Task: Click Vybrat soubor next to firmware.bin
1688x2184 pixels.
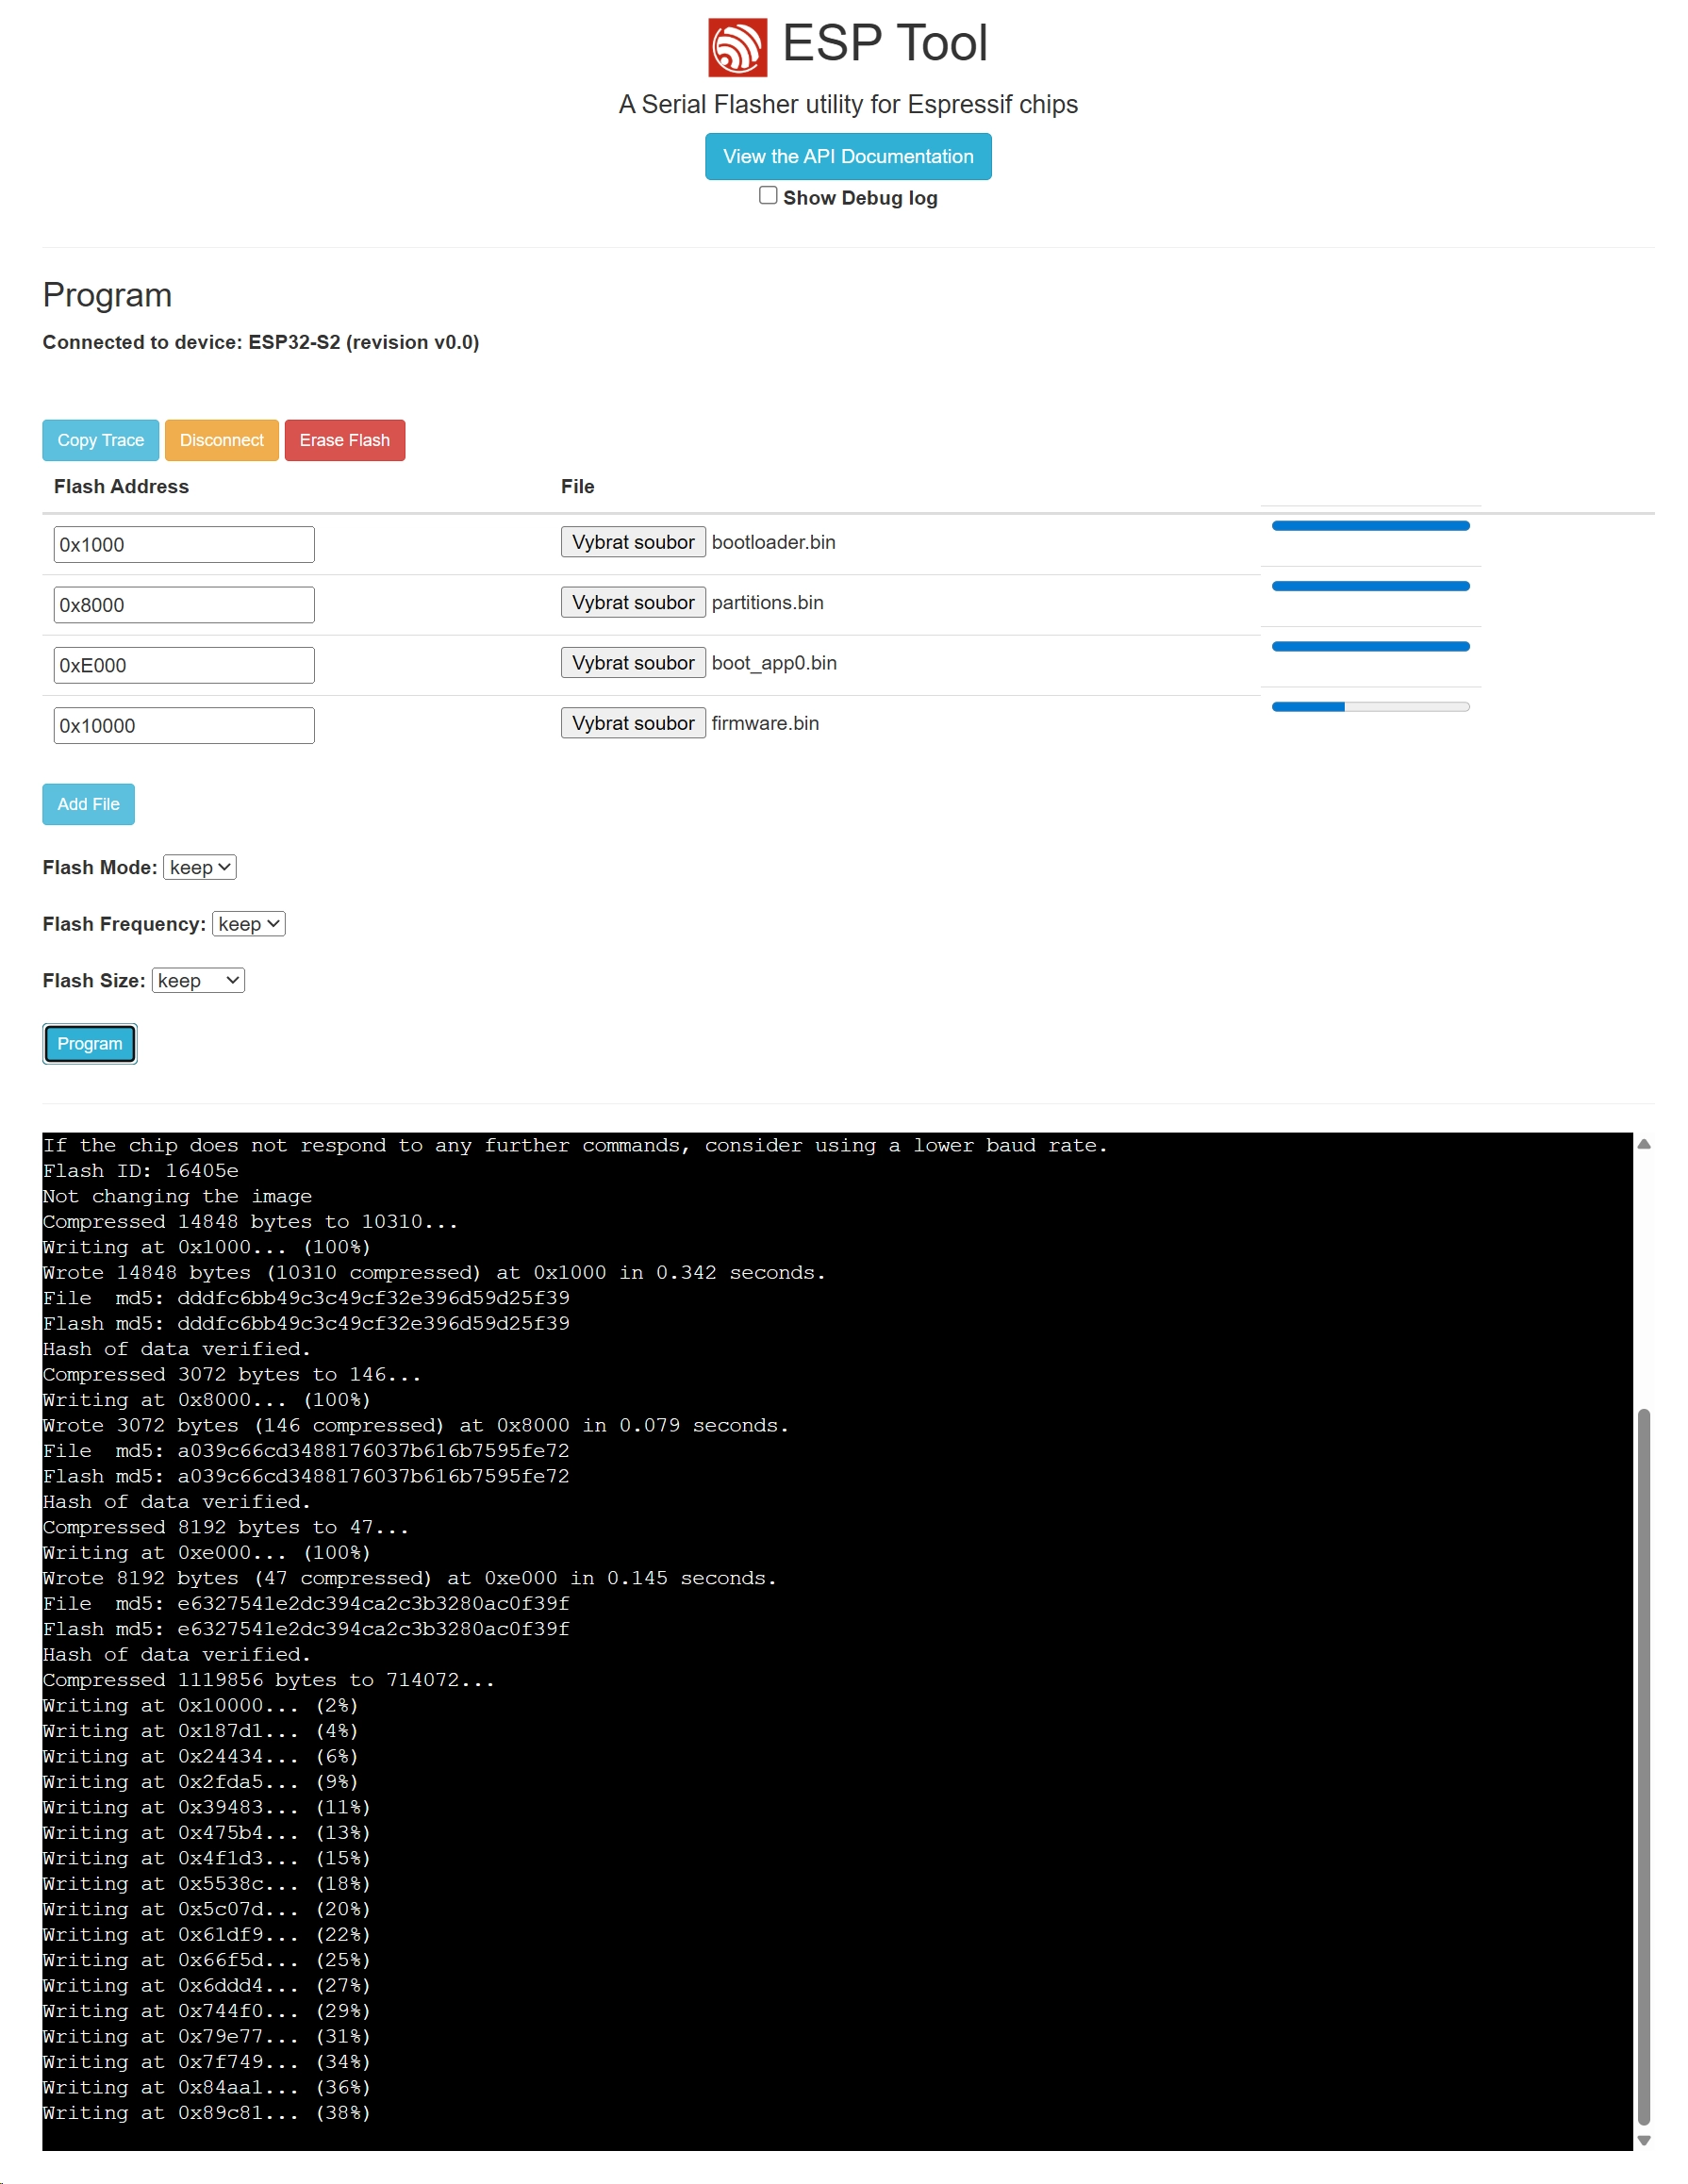Action: 632,723
